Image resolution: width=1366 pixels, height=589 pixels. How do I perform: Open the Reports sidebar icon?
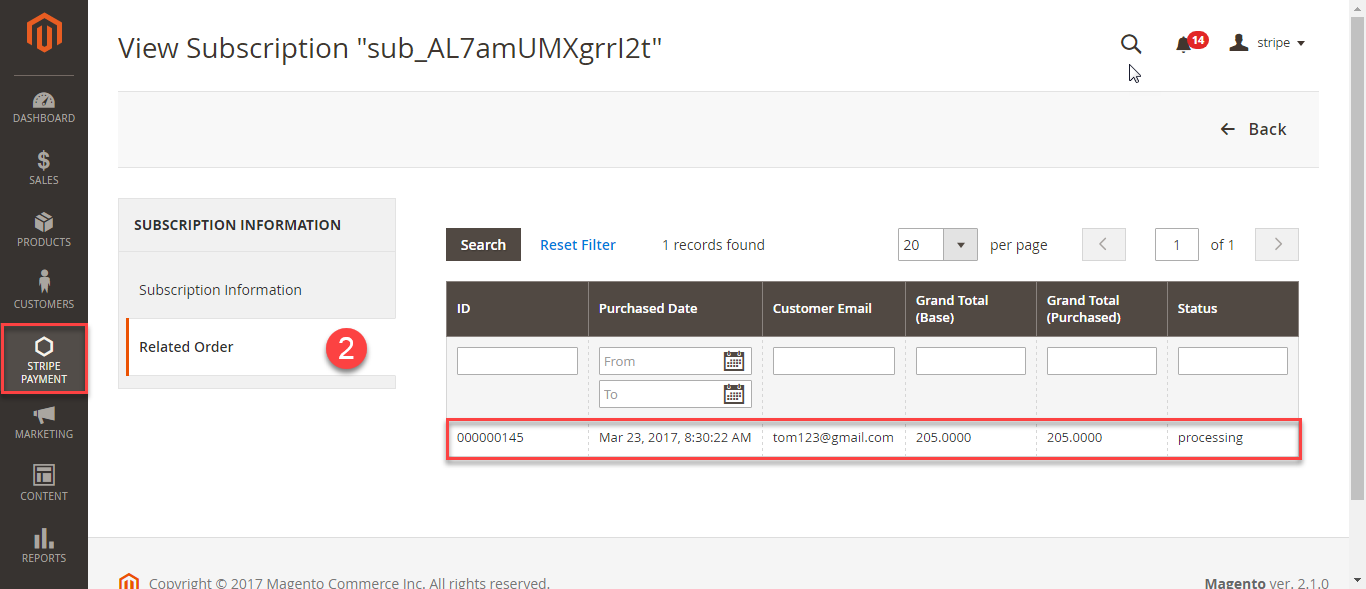[x=44, y=545]
